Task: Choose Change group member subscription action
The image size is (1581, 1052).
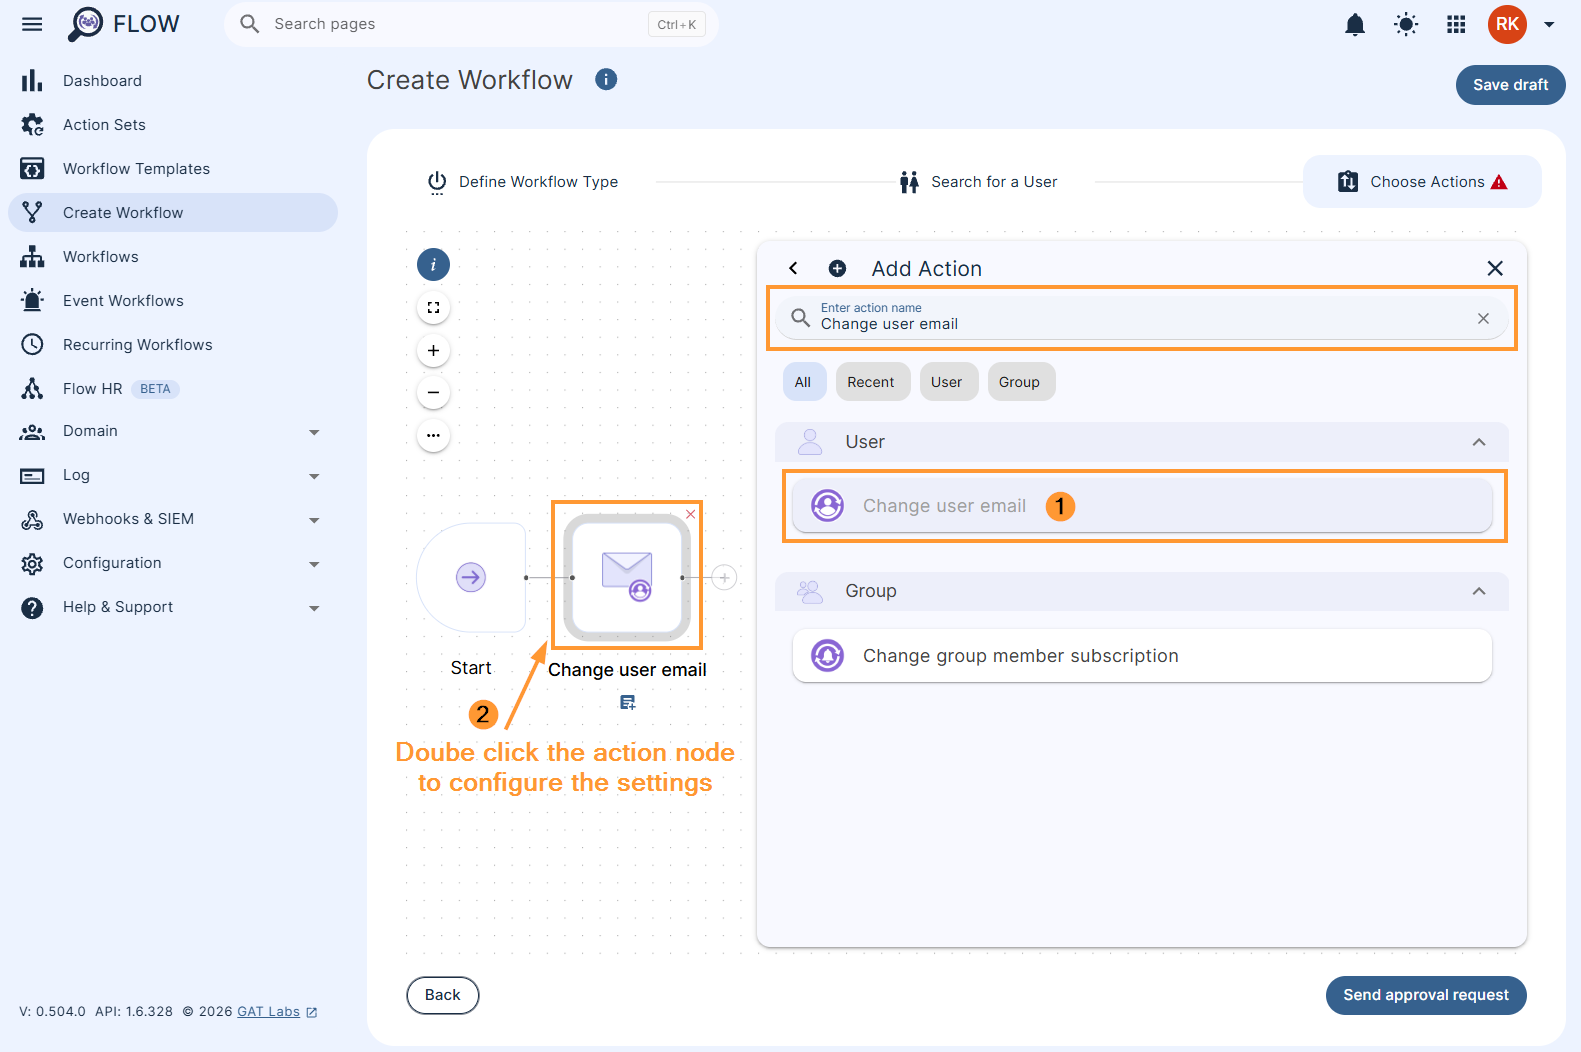Action: tap(1141, 656)
